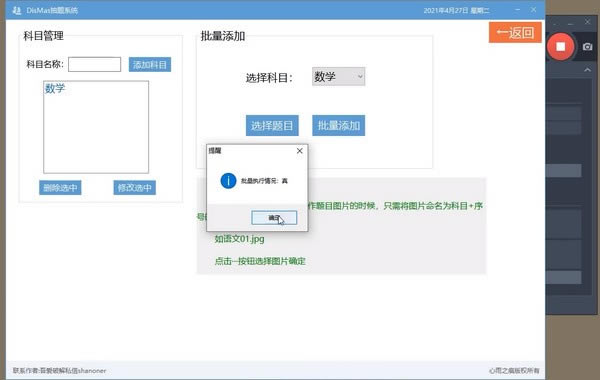Image resolution: width=600 pixels, height=380 pixels.
Task: Edit selected subject via 修改选中
Action: point(134,188)
